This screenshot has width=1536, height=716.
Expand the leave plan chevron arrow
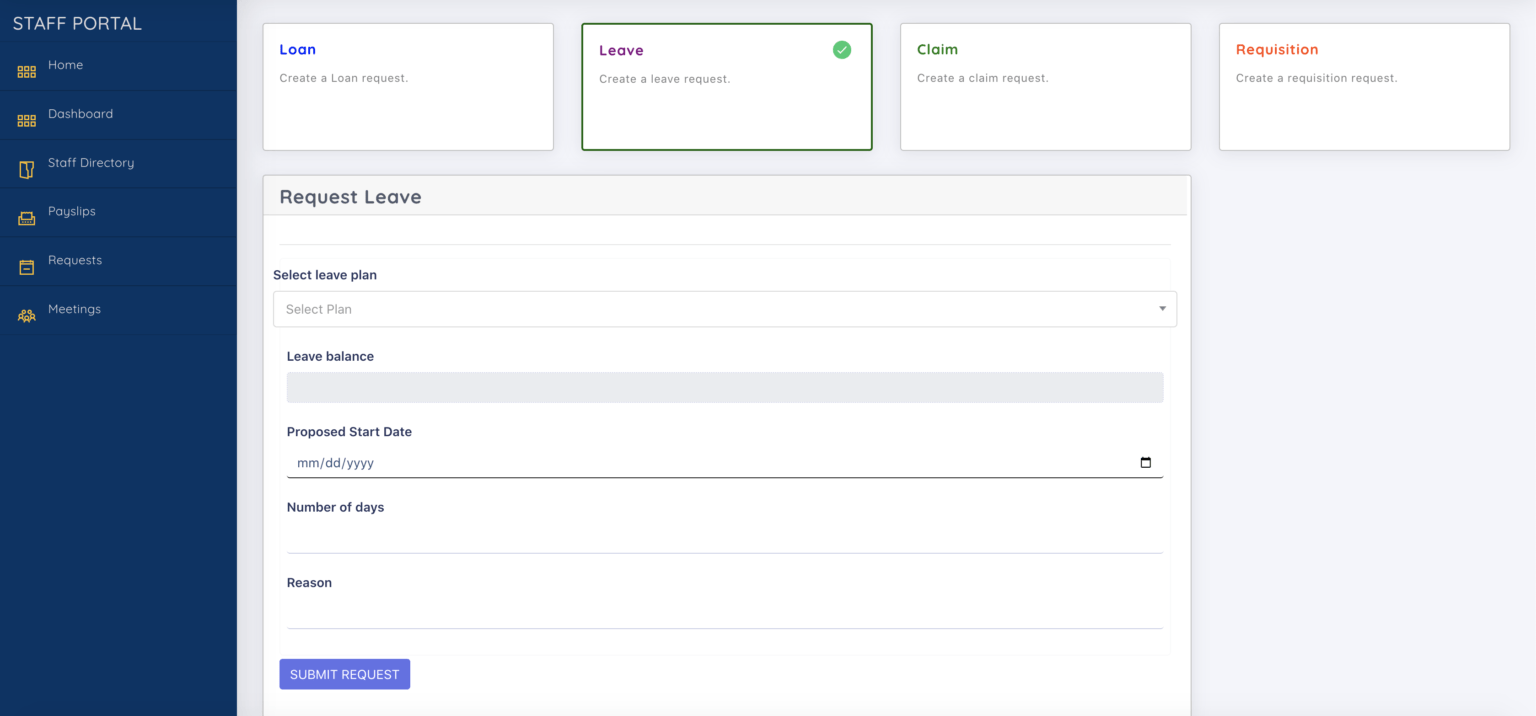pyautogui.click(x=1162, y=309)
